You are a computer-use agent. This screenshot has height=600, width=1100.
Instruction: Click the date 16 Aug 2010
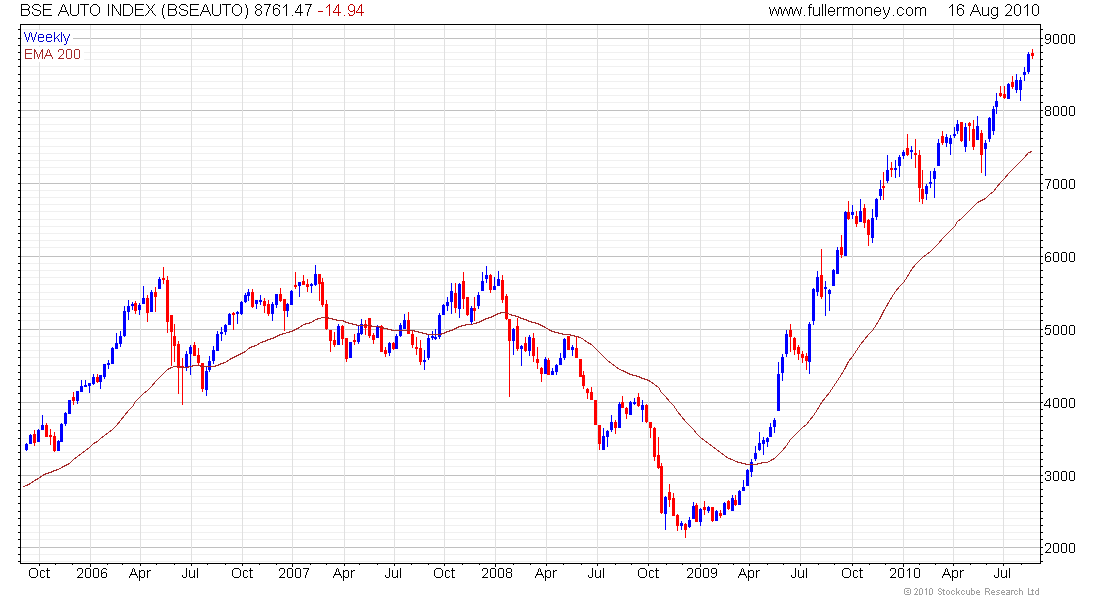[993, 11]
